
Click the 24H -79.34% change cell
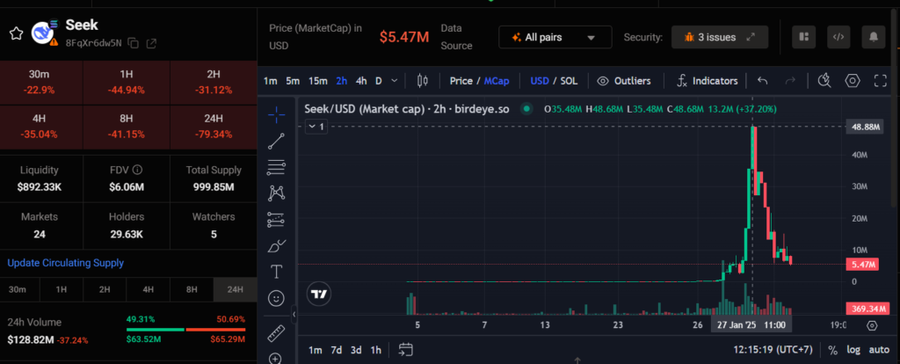(214, 126)
